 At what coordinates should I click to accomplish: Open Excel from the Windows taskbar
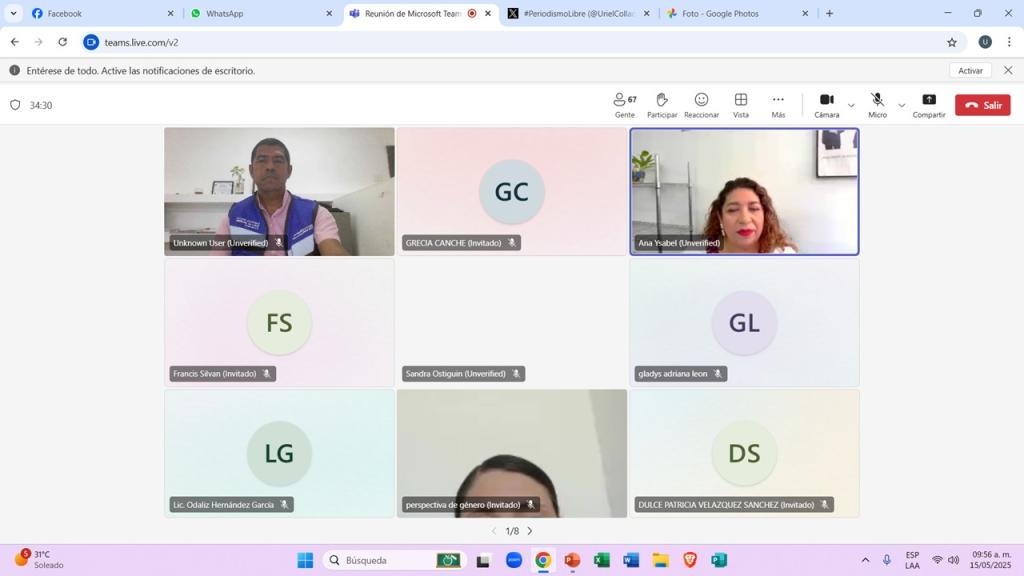point(601,560)
